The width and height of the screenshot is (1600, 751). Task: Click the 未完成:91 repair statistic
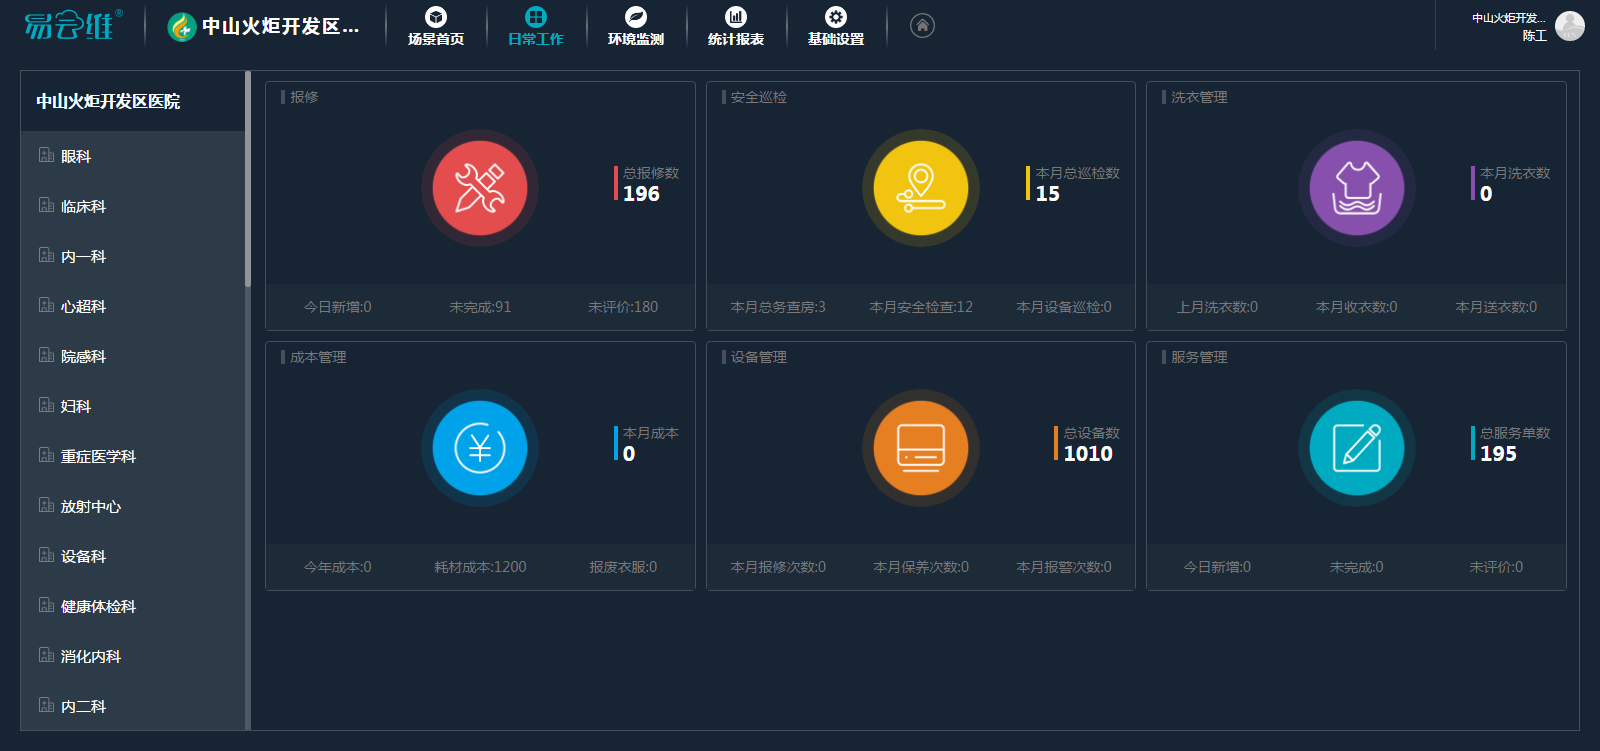[480, 307]
